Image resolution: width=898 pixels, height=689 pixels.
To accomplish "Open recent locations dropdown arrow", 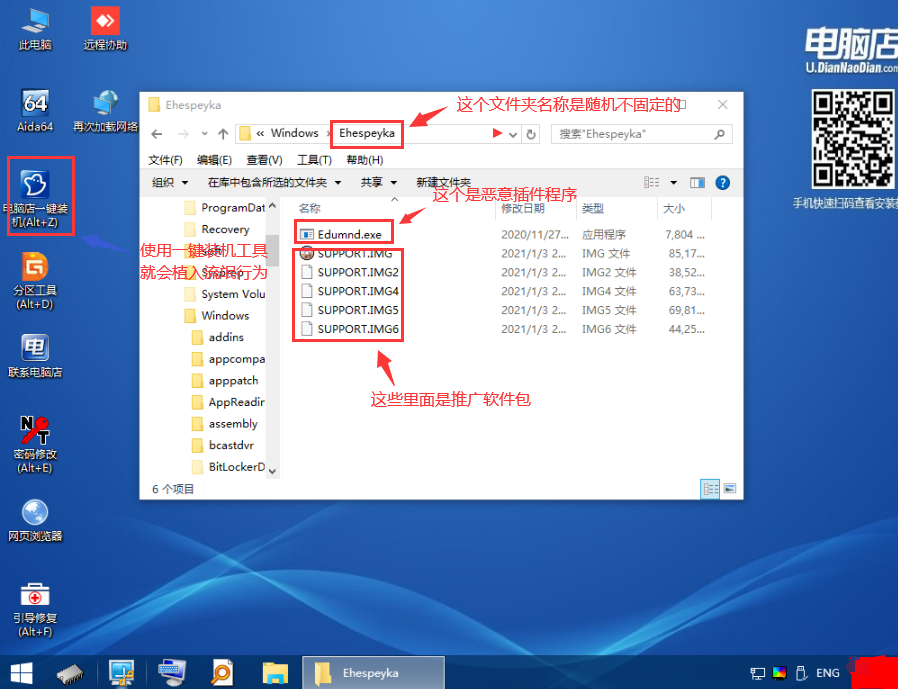I will click(204, 134).
